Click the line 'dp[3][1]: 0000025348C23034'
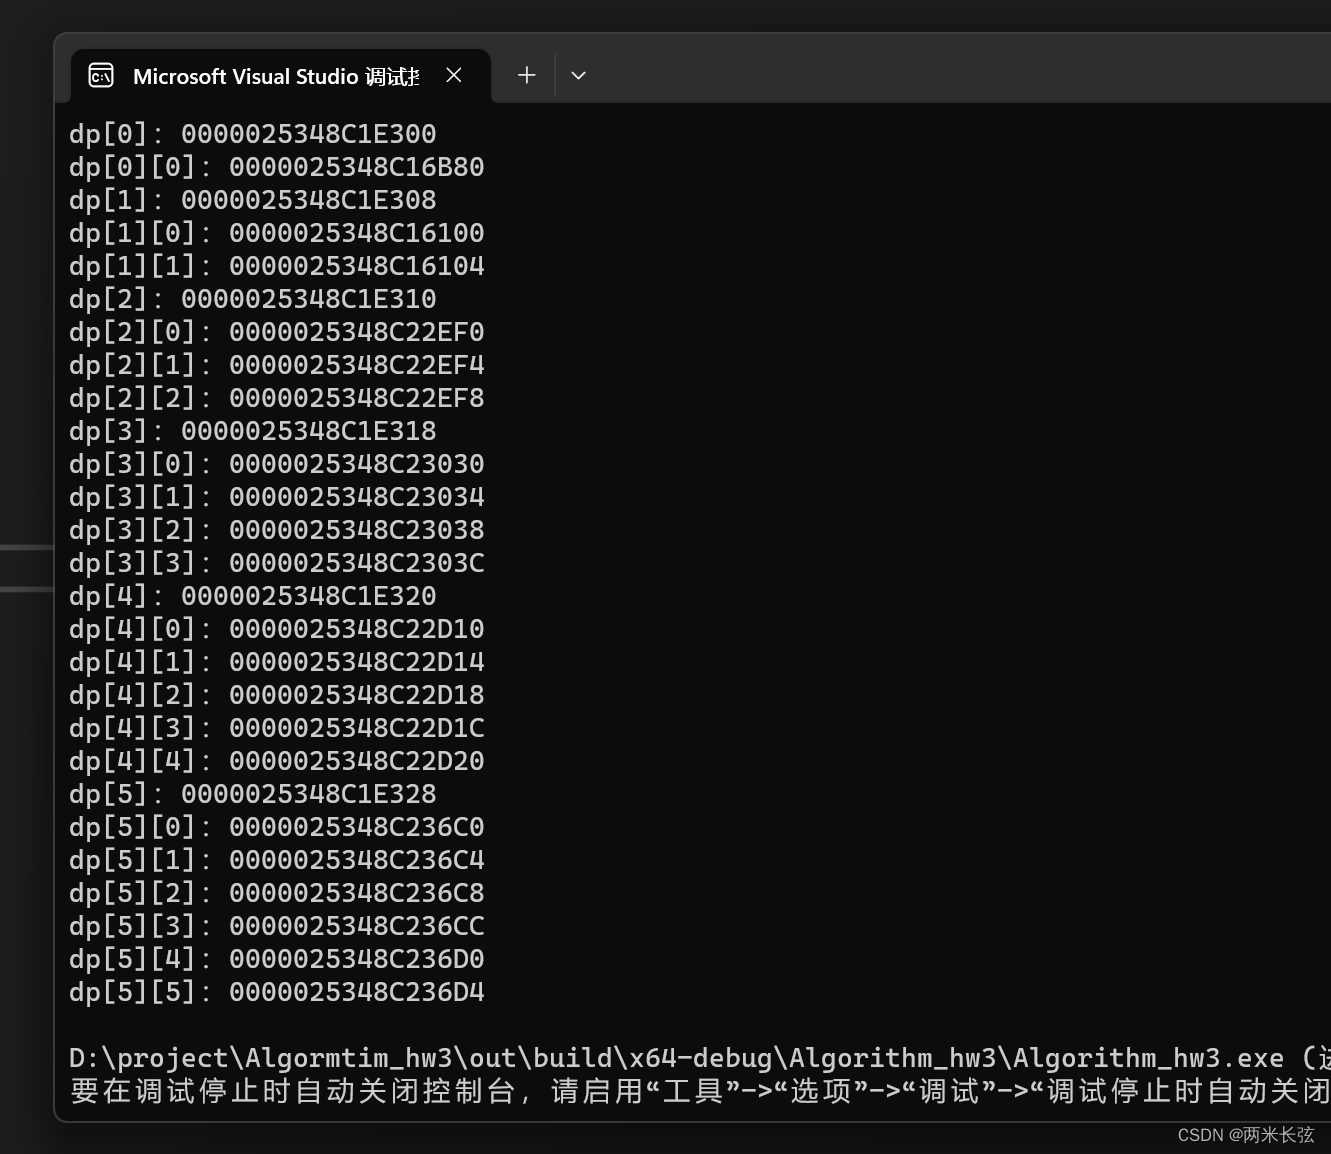Image resolution: width=1331 pixels, height=1154 pixels. (x=277, y=497)
